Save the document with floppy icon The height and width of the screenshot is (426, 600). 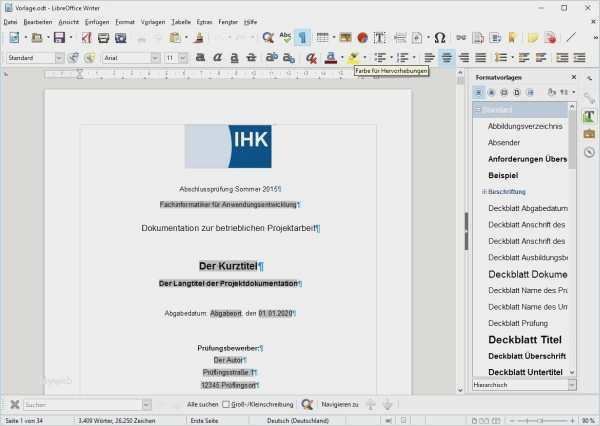pyautogui.click(x=59, y=38)
